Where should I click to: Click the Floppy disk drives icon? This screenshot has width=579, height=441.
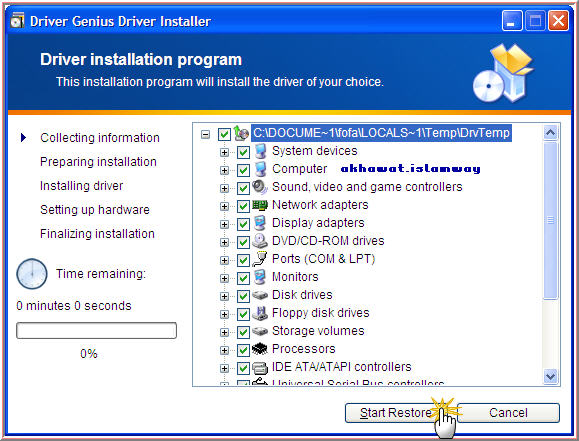click(x=260, y=313)
